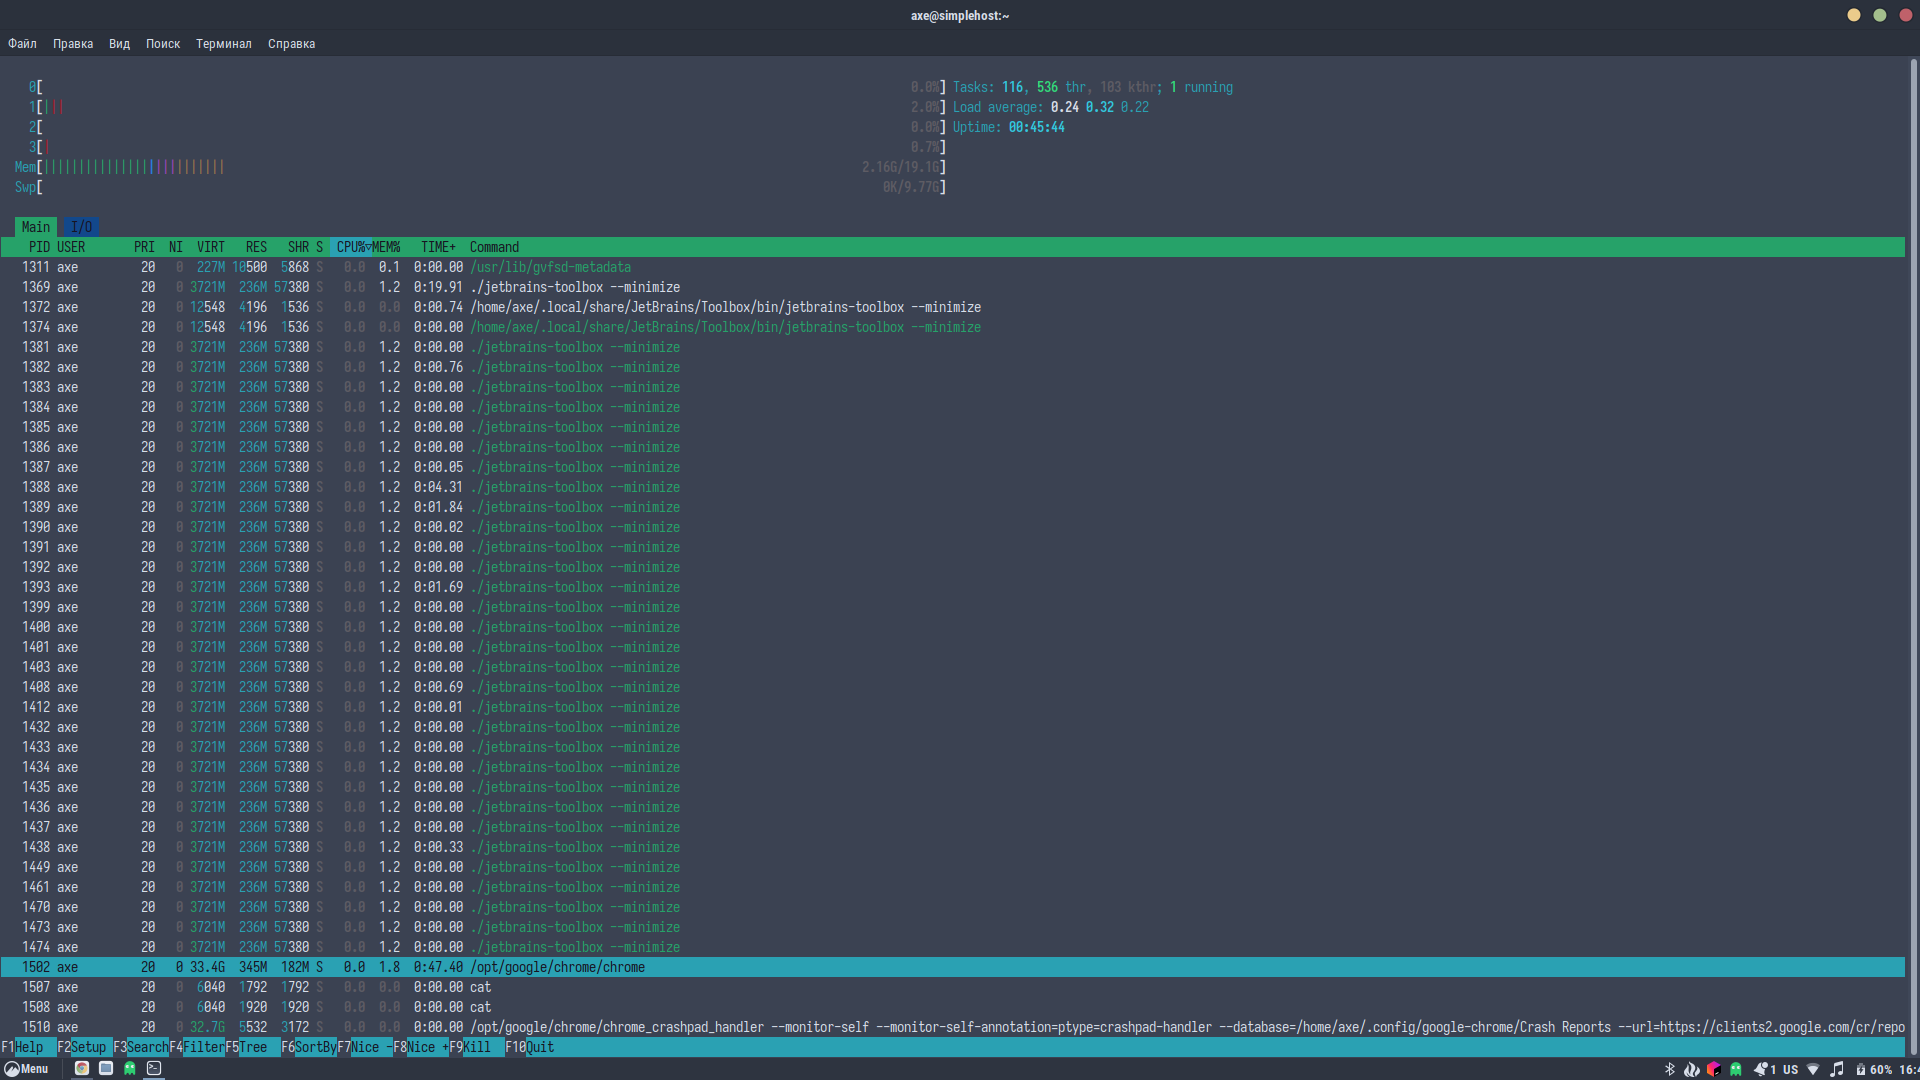Open the Правка menu
Viewport: 1920px width, 1080px height.
[73, 44]
